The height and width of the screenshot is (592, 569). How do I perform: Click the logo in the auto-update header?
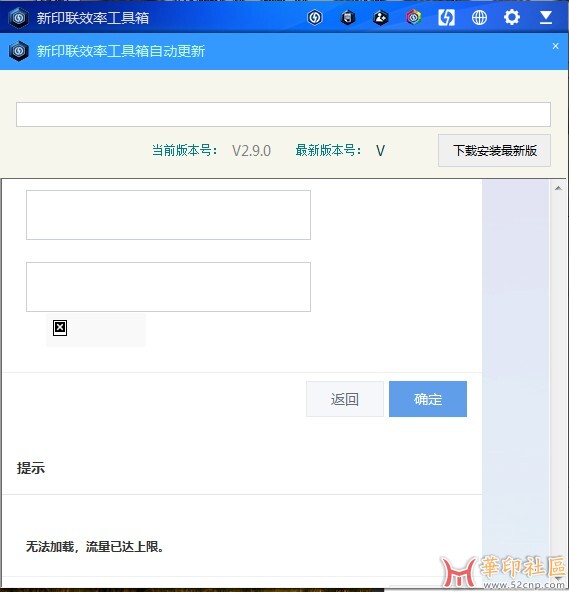point(19,51)
